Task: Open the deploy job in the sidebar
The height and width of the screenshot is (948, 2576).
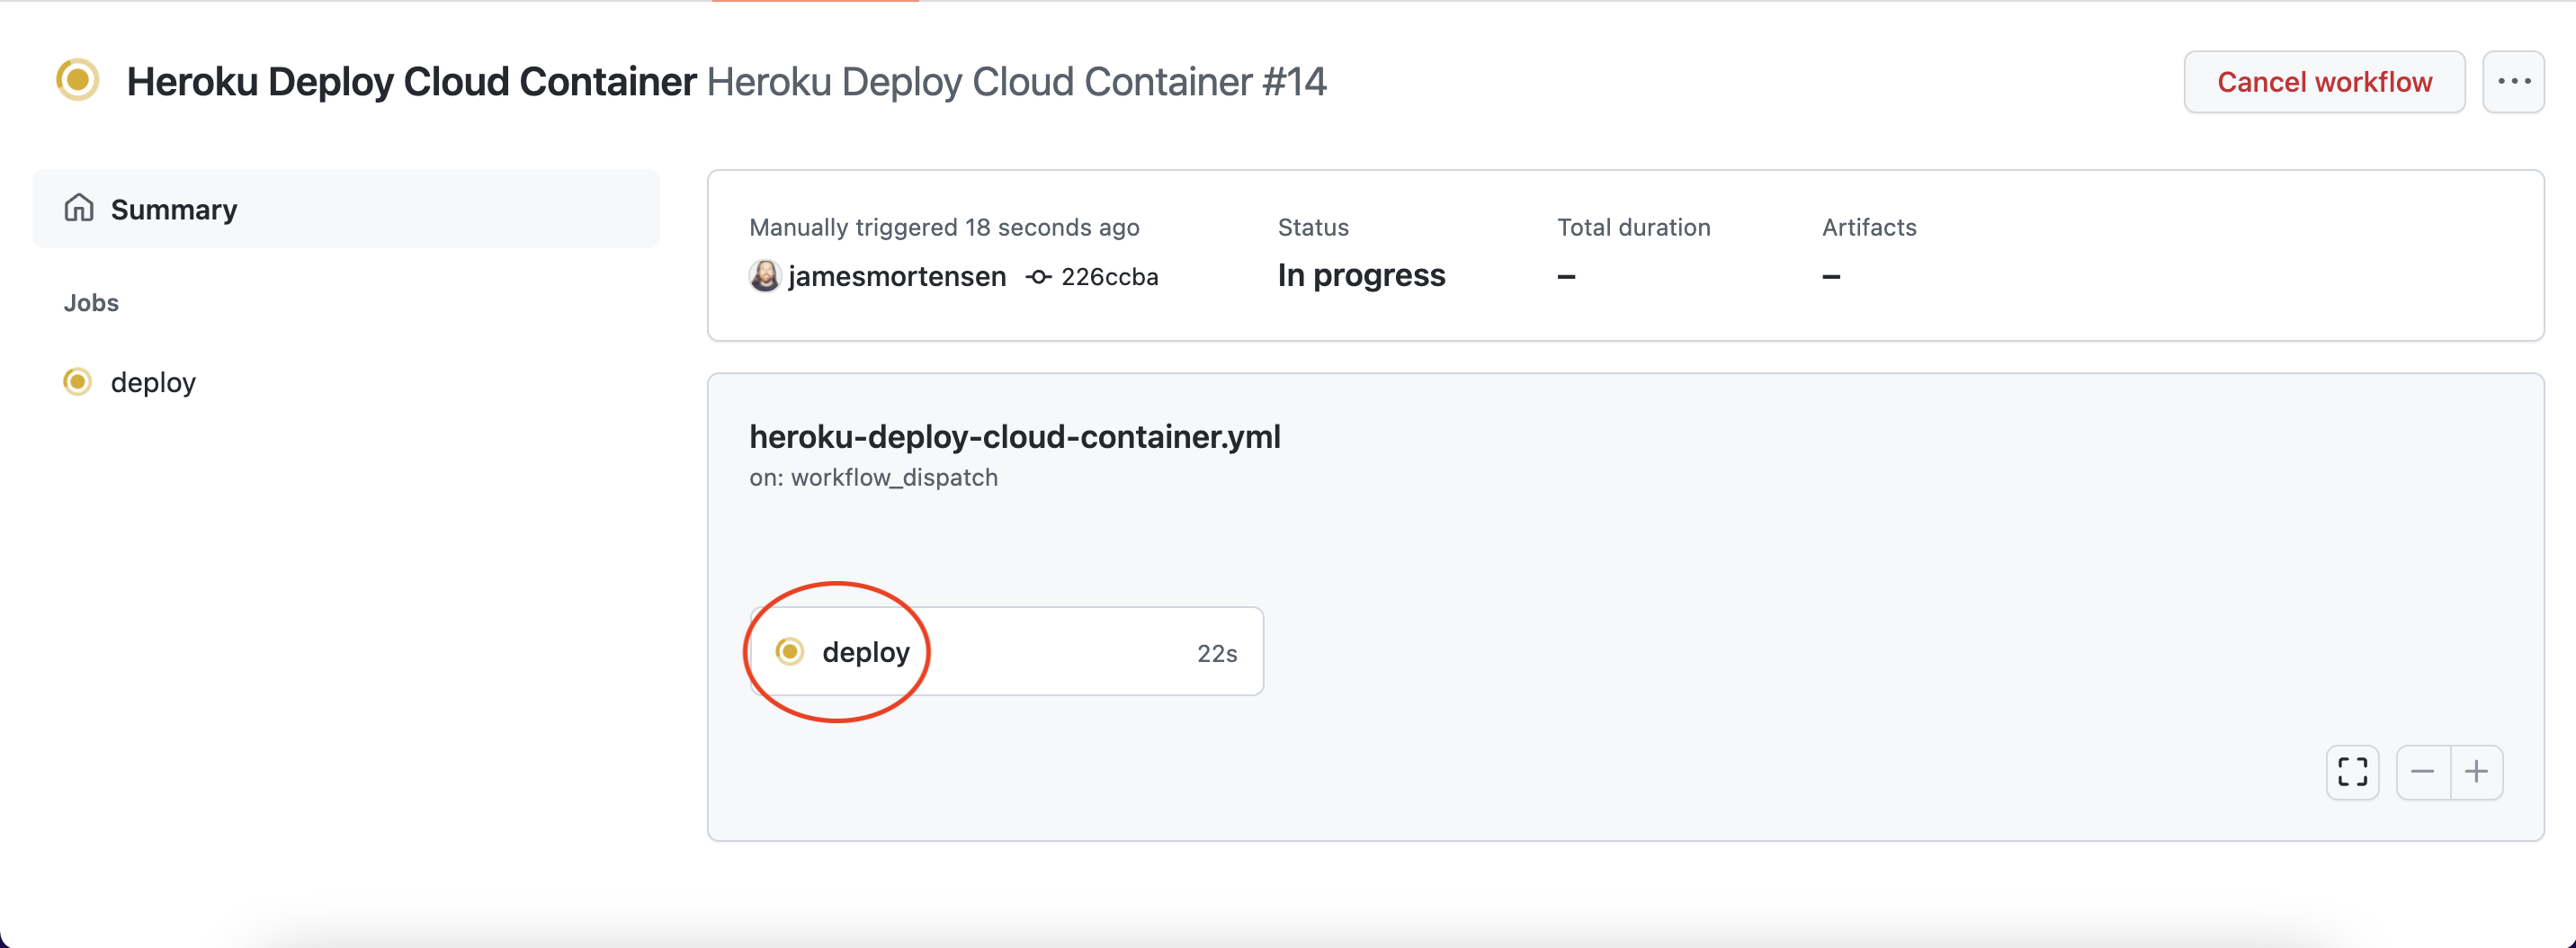Action: (153, 382)
